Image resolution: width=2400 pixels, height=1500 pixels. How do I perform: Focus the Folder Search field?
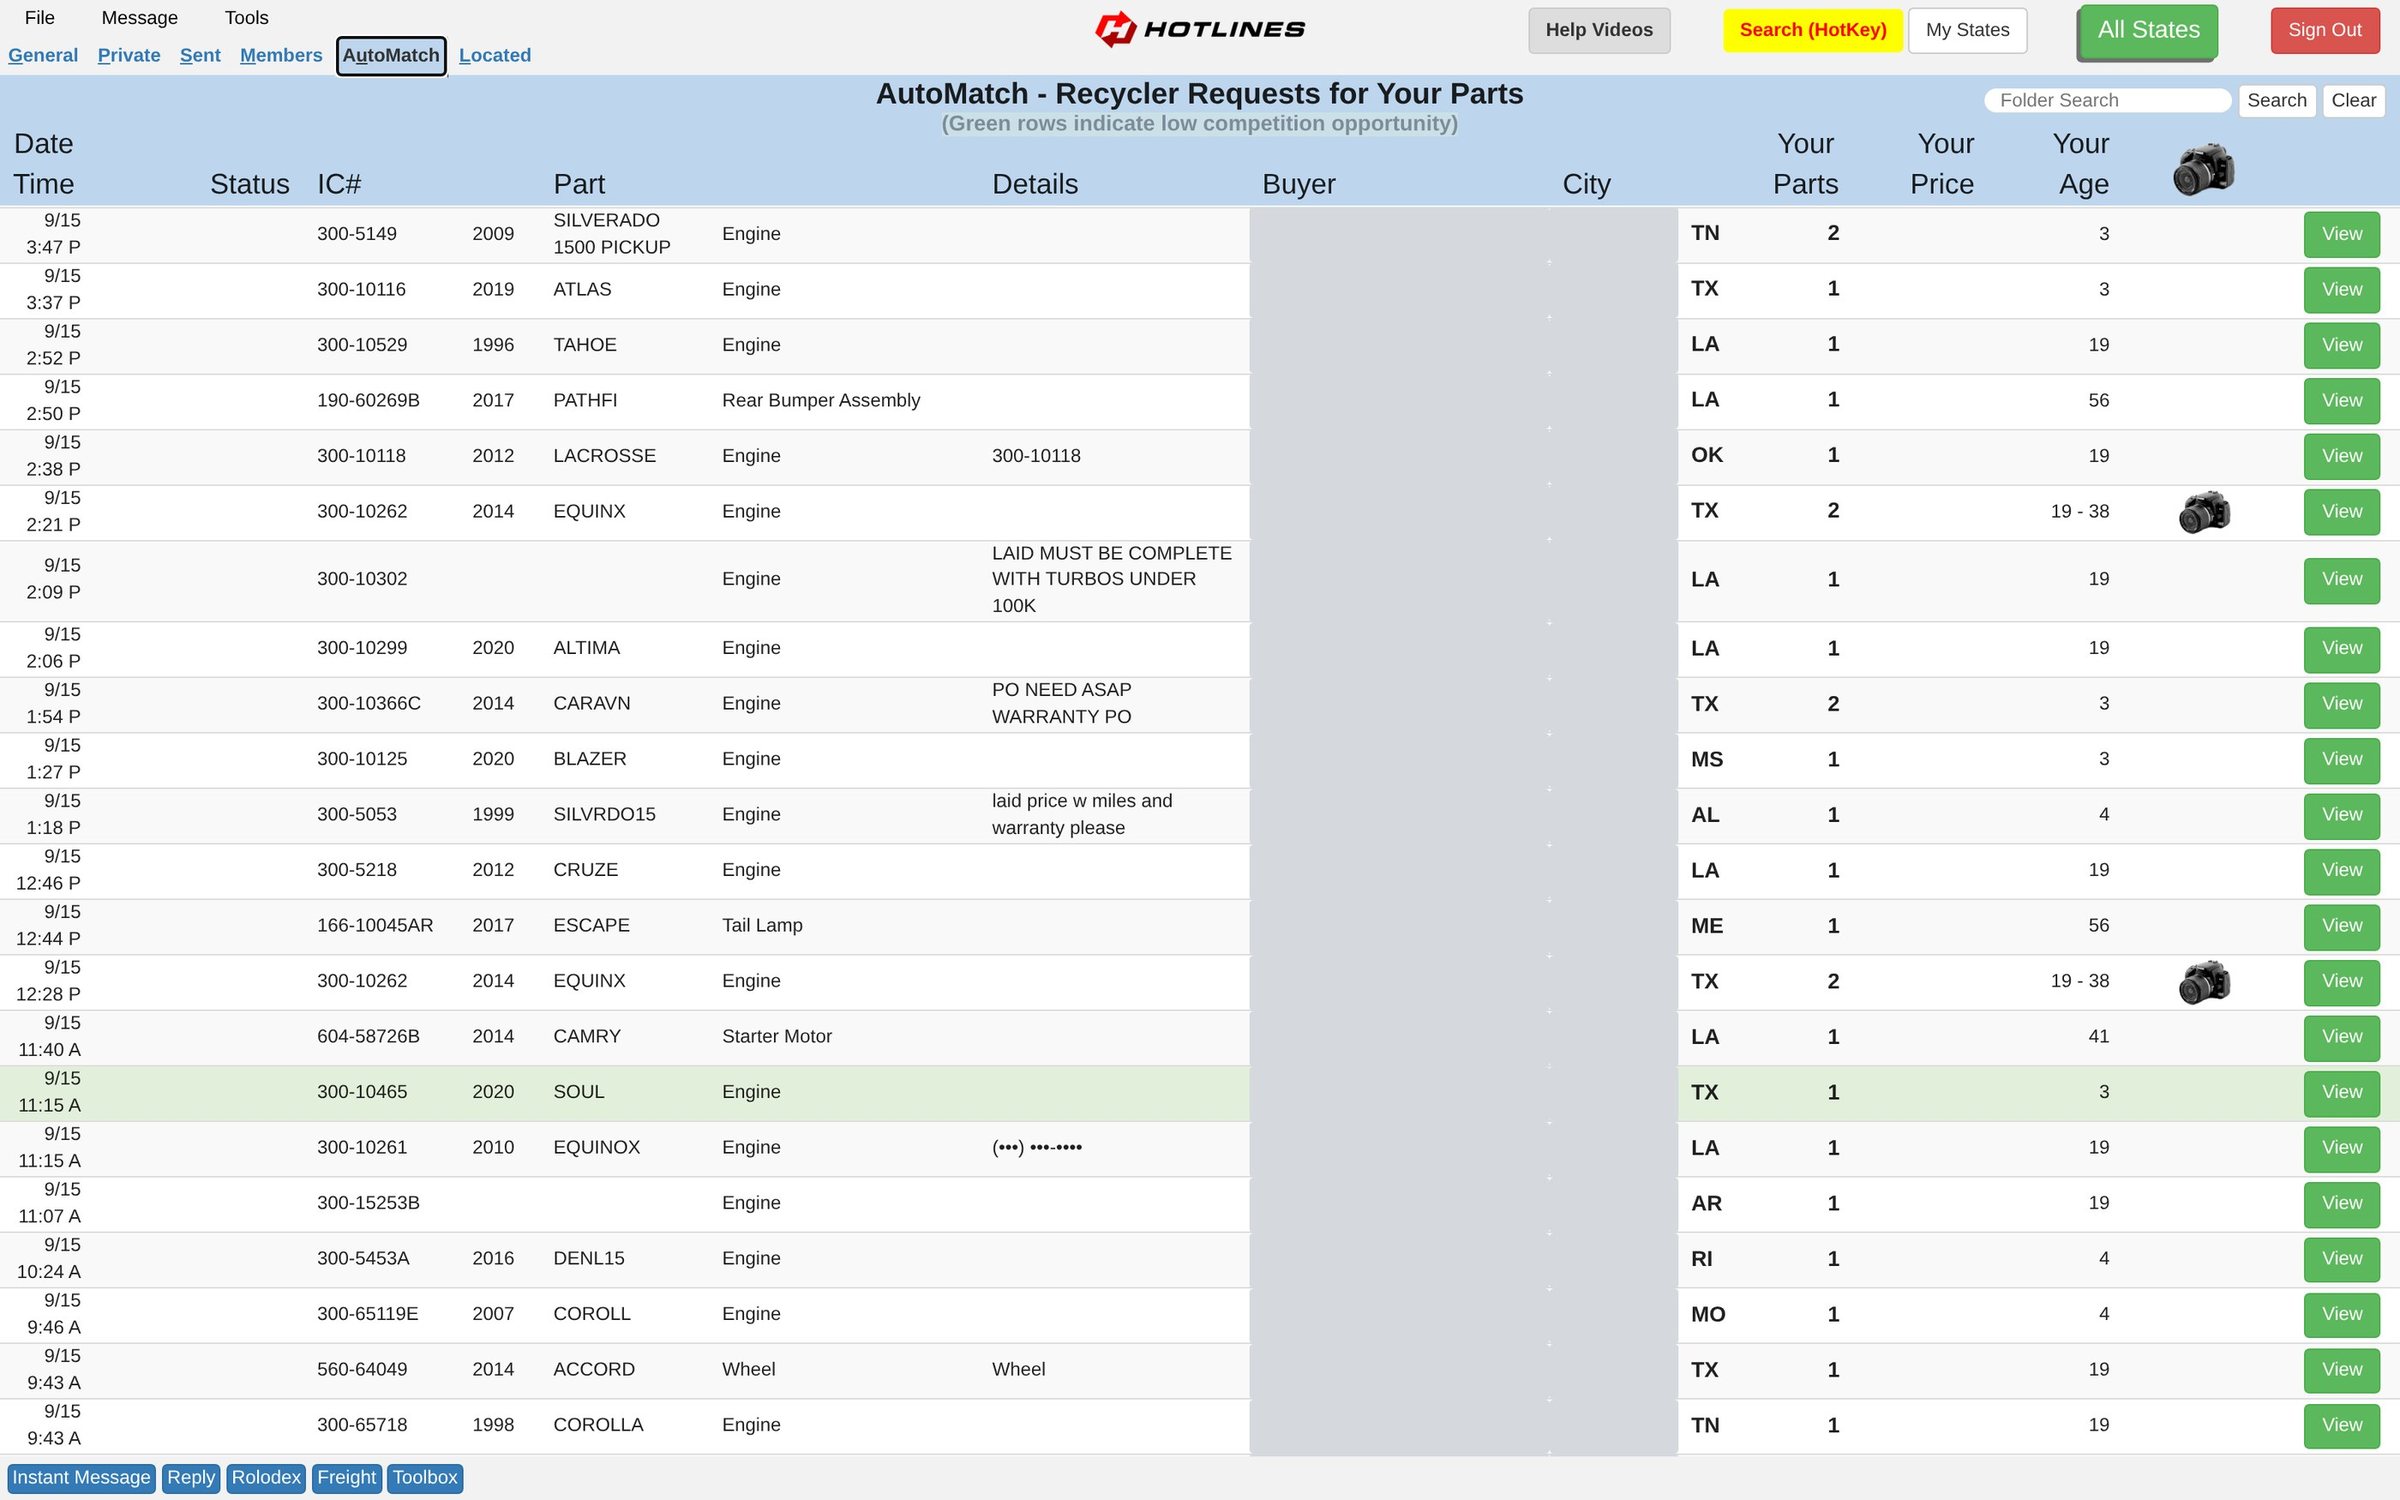pyautogui.click(x=2108, y=100)
